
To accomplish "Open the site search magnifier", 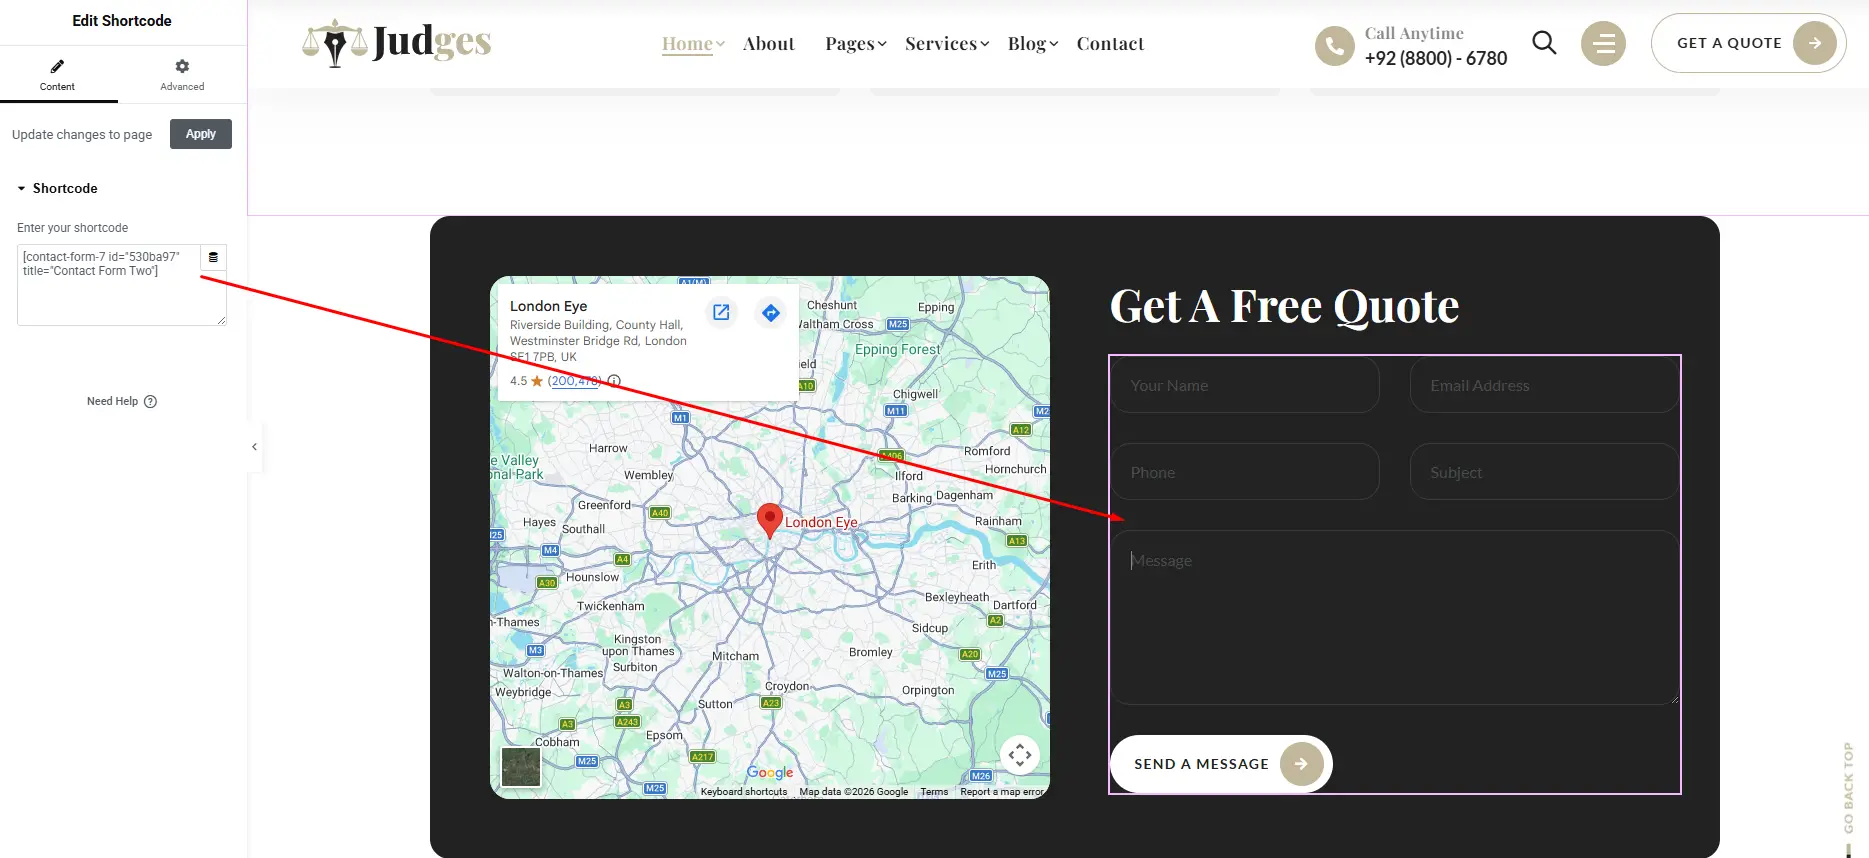I will coord(1544,42).
